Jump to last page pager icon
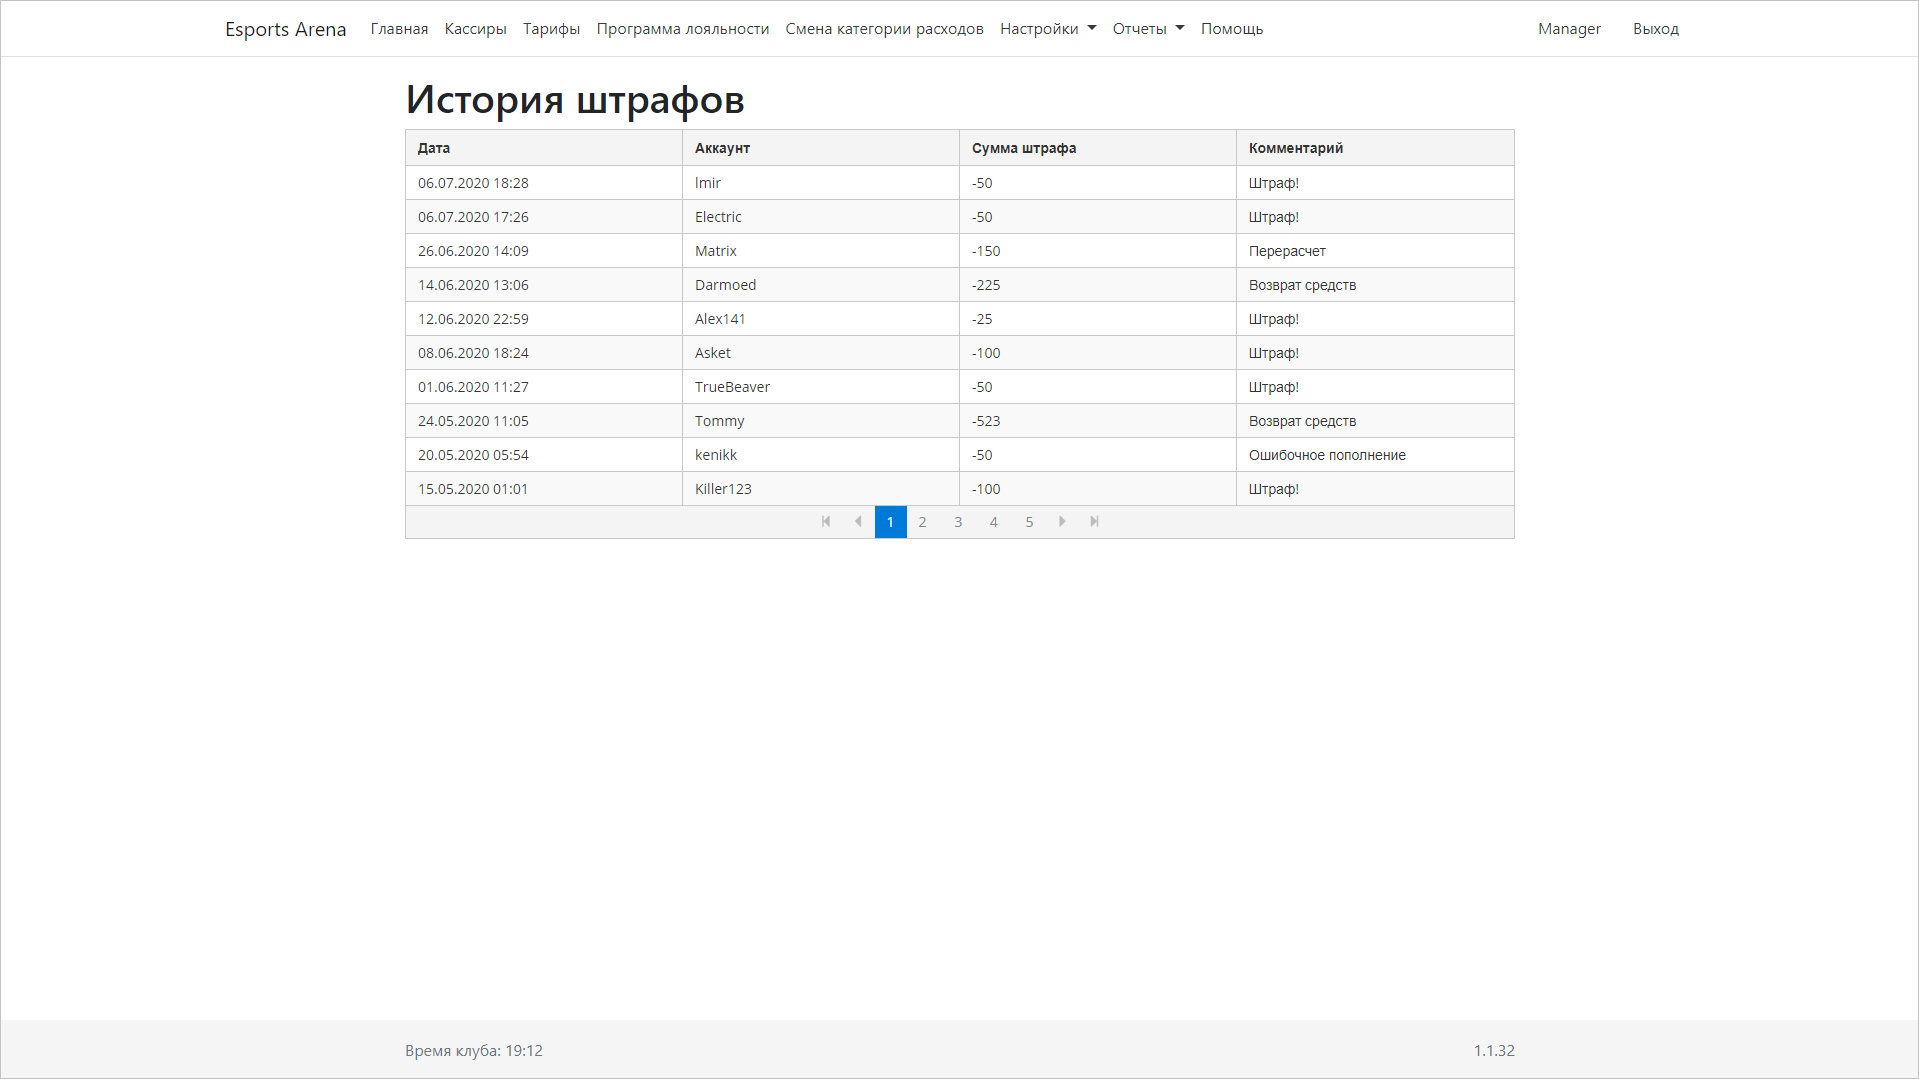This screenshot has height=1079, width=1919. (1094, 522)
